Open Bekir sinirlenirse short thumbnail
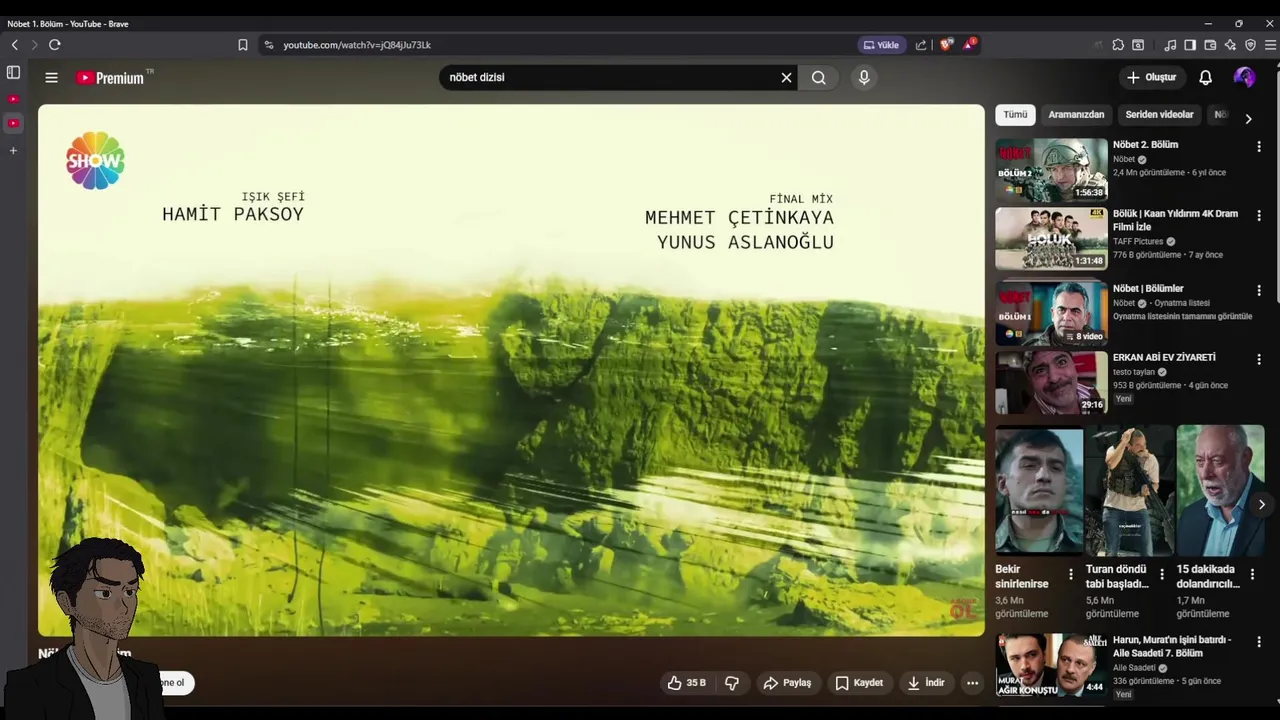 click(1039, 490)
